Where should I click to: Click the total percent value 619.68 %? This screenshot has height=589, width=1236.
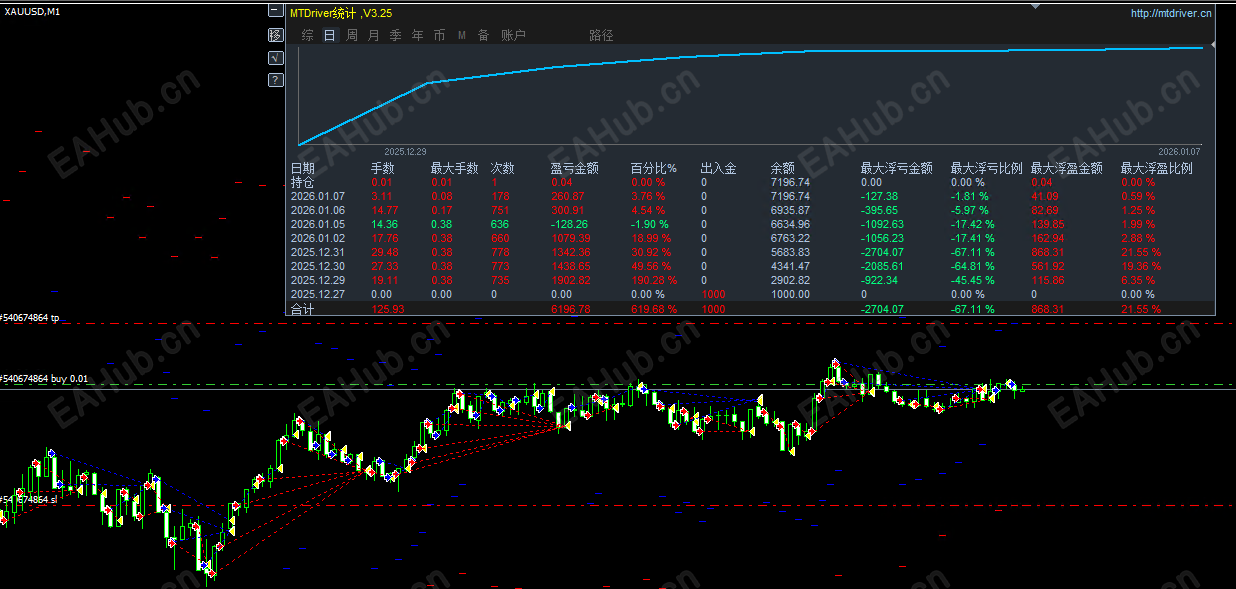[653, 310]
